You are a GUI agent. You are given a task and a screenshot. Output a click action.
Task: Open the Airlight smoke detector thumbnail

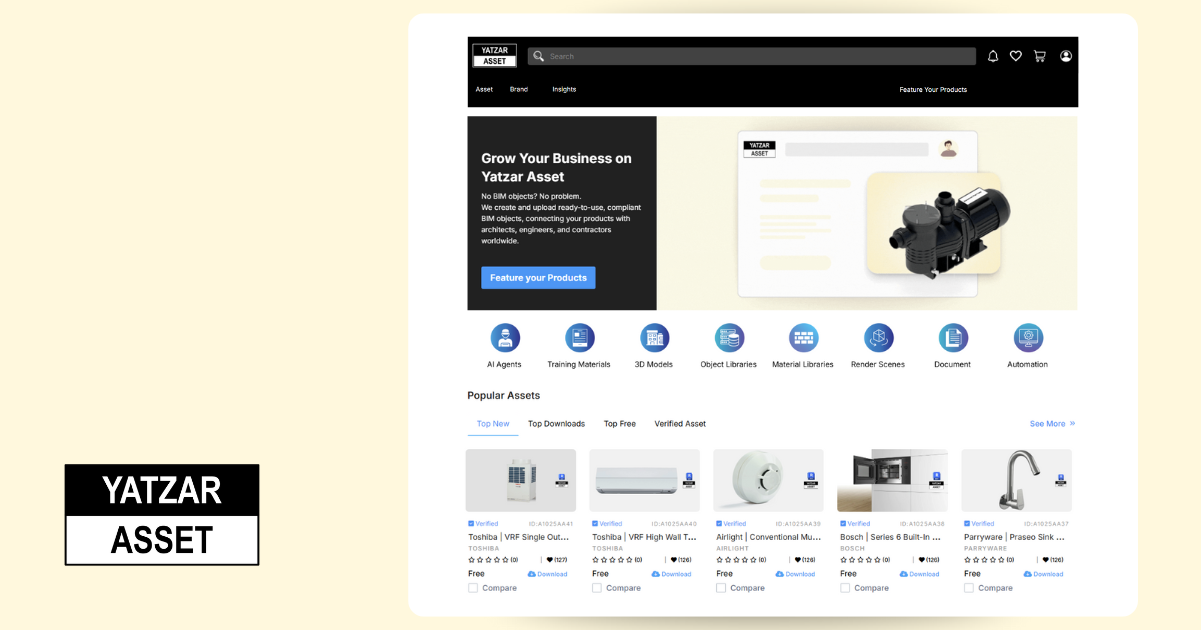pyautogui.click(x=769, y=480)
